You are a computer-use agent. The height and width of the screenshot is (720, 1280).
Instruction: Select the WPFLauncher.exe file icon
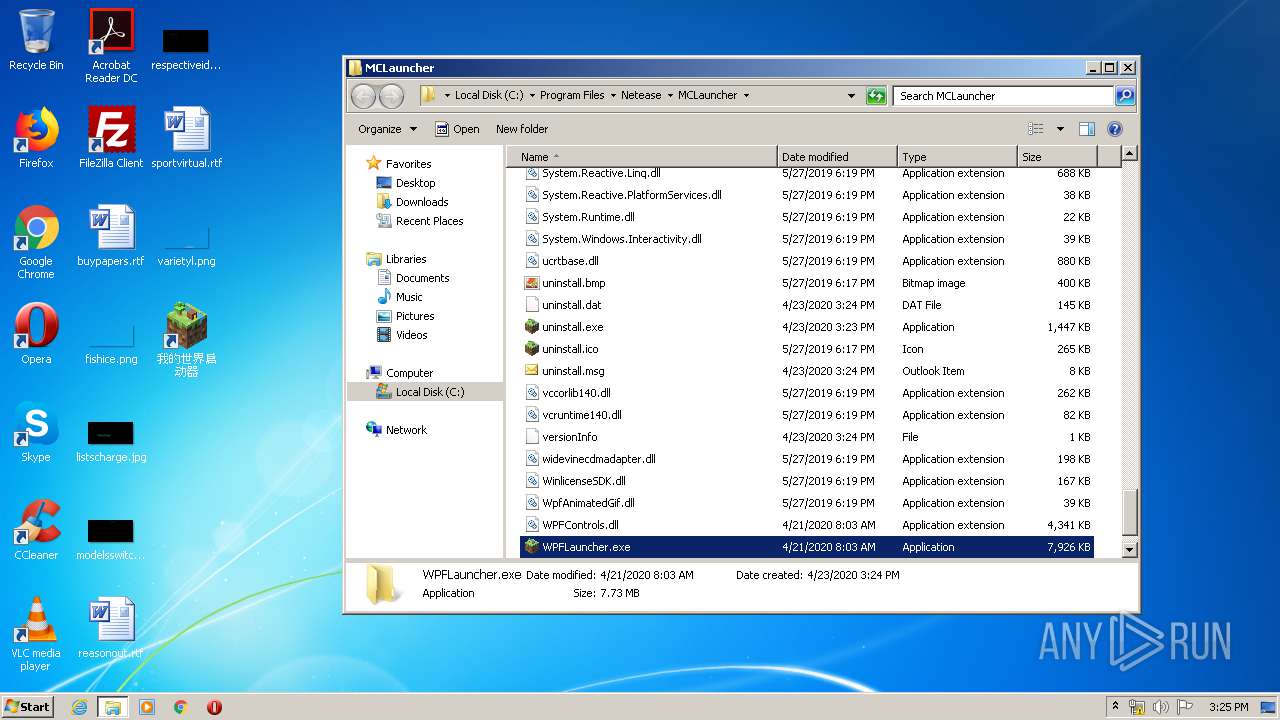point(532,547)
